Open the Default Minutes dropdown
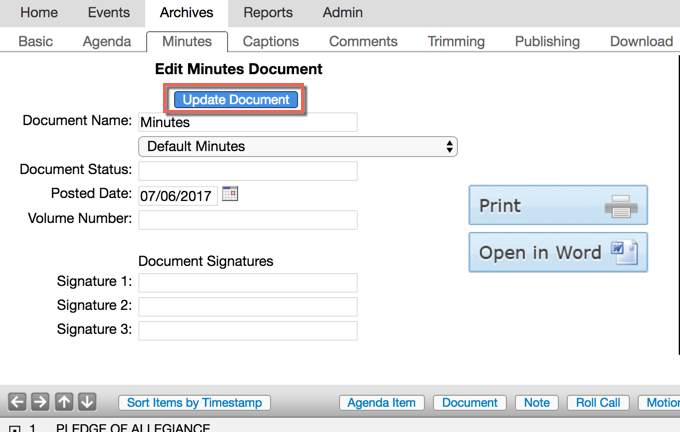This screenshot has height=432, width=680. 298,147
